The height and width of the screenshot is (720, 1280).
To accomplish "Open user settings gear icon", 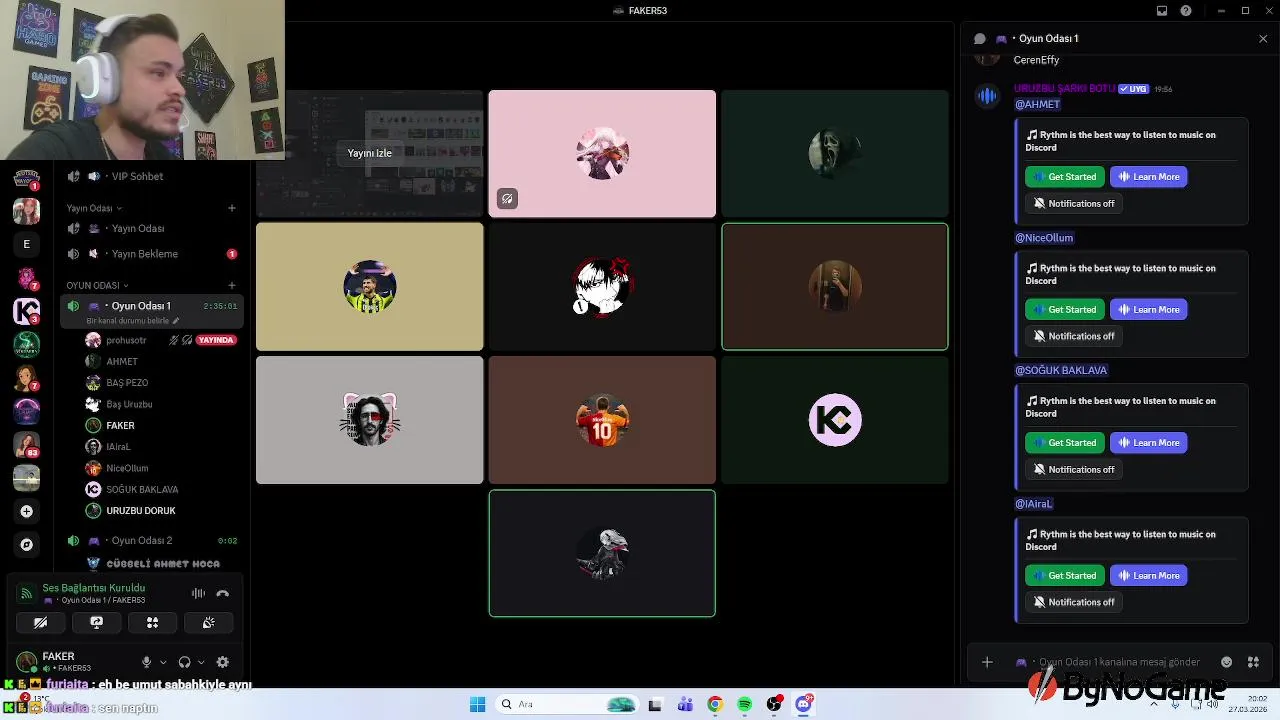I will click(x=222, y=662).
